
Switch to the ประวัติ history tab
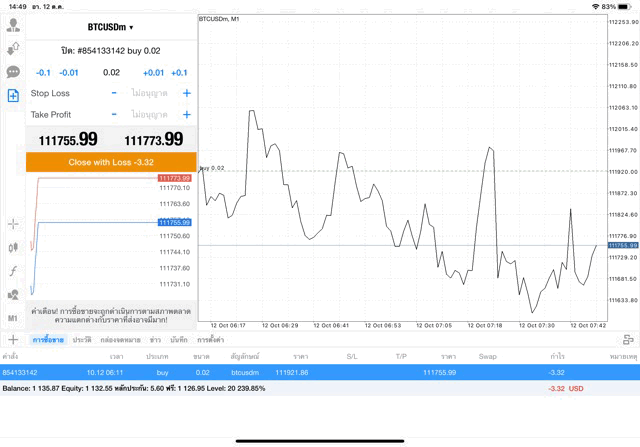[81, 340]
